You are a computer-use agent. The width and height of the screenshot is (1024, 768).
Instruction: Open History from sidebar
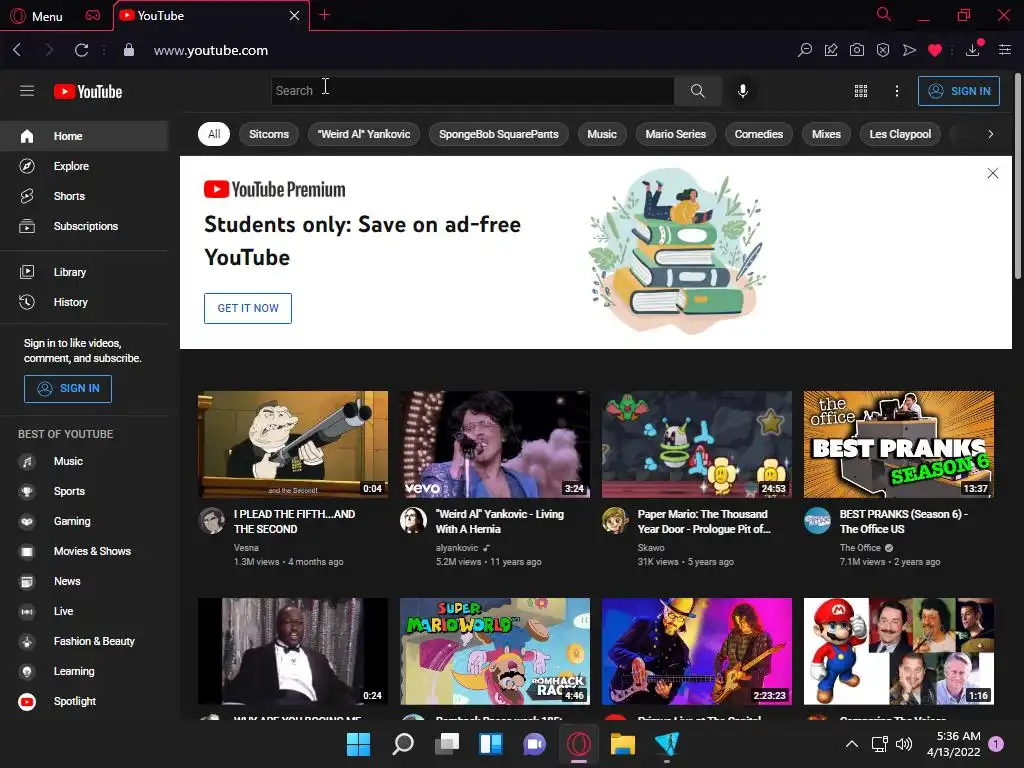(x=84, y=302)
